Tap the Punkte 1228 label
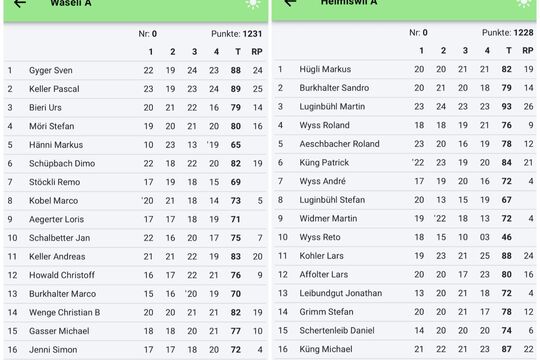This screenshot has width=540, height=360. tap(508, 33)
